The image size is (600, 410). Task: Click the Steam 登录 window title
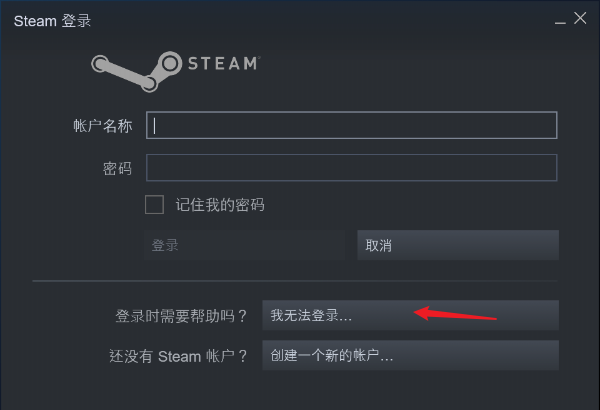point(52,21)
